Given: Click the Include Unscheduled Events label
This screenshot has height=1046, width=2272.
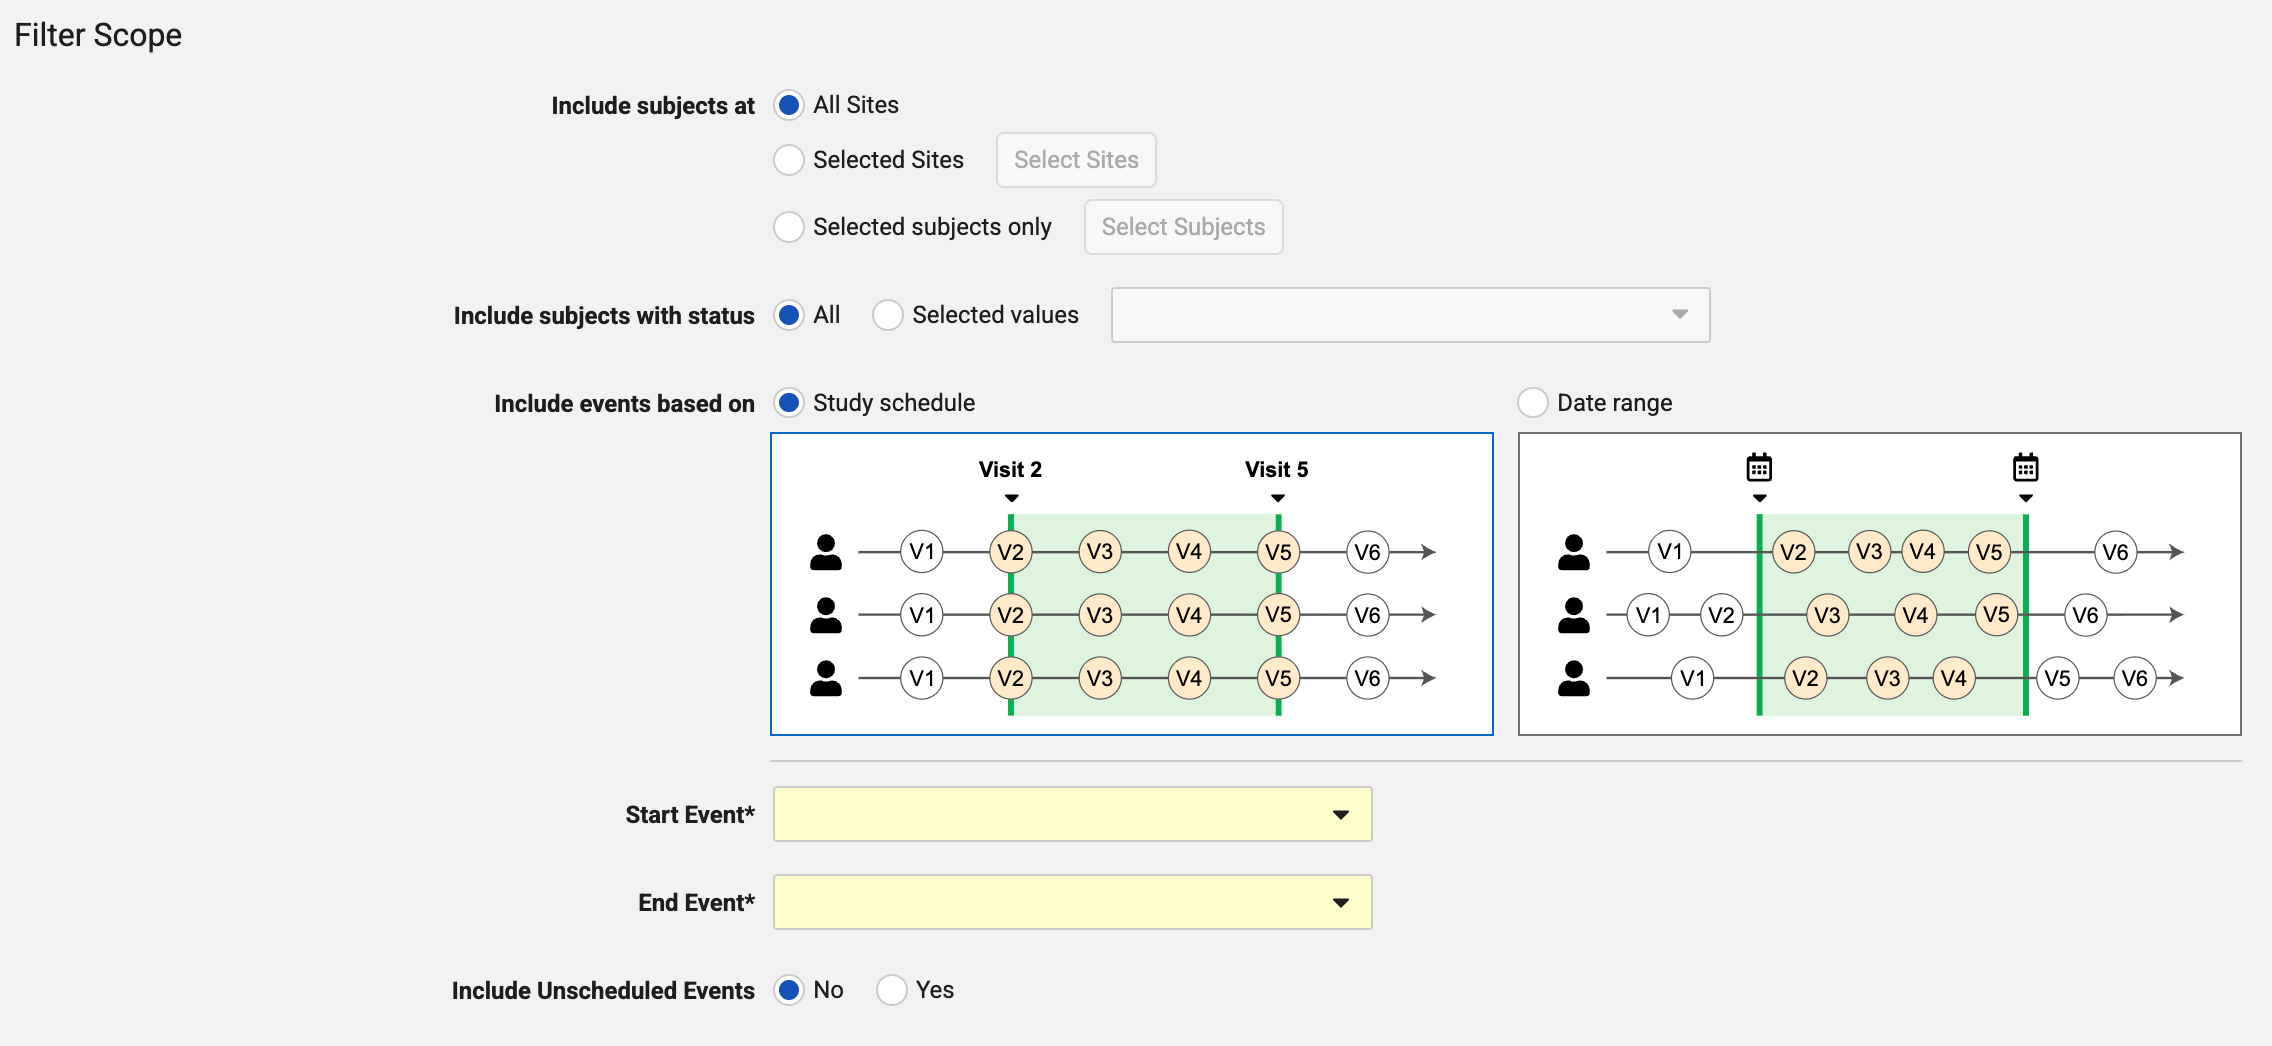Looking at the screenshot, I should pyautogui.click(x=603, y=991).
